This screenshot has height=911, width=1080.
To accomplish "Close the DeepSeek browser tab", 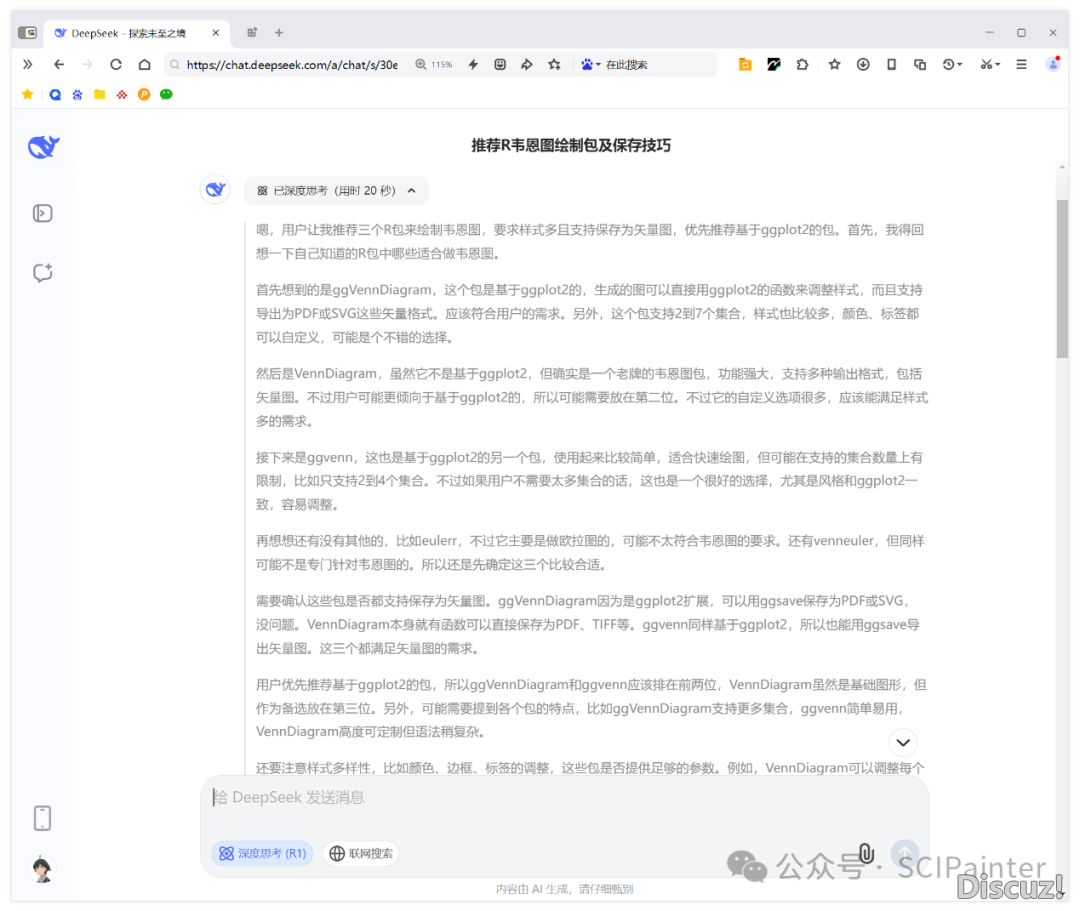I will [216, 33].
